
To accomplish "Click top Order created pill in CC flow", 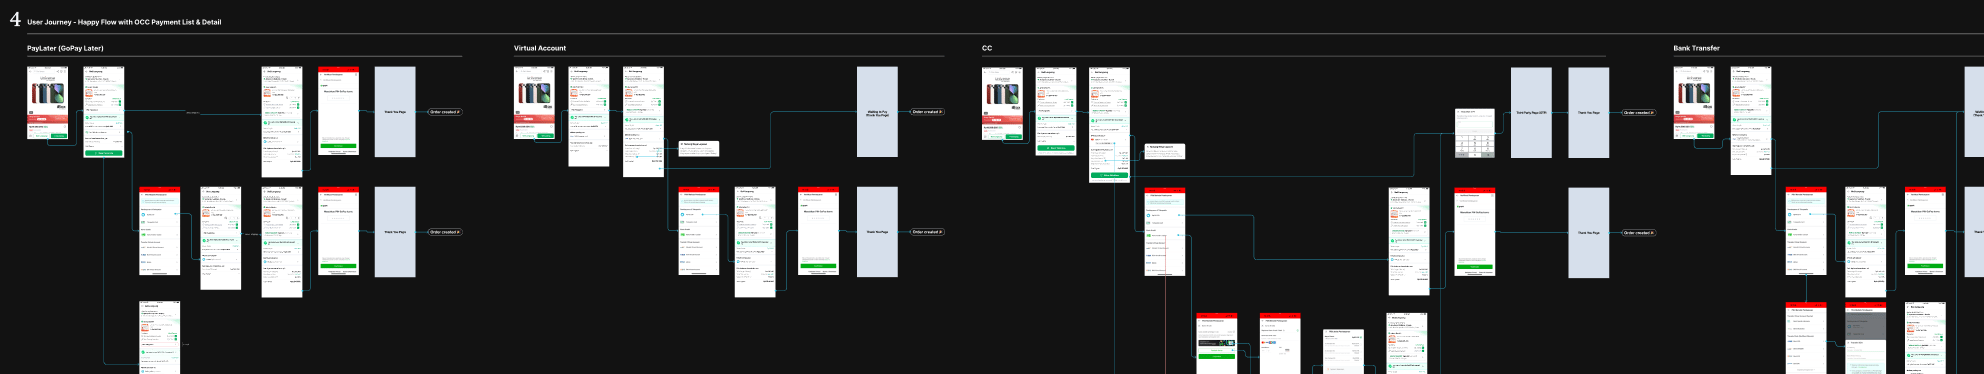I will pyautogui.click(x=1638, y=113).
